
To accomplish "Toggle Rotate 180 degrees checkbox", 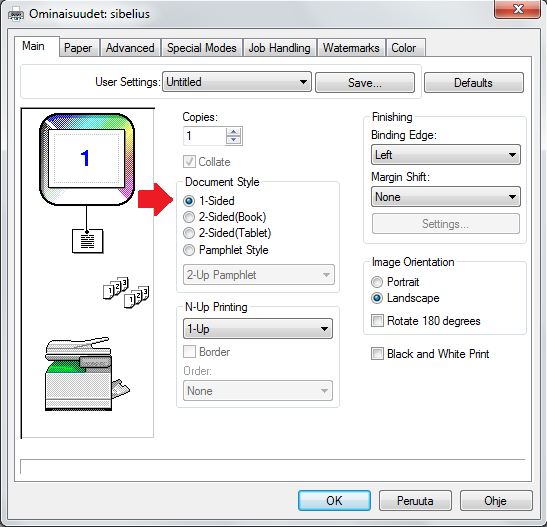I will click(x=377, y=320).
